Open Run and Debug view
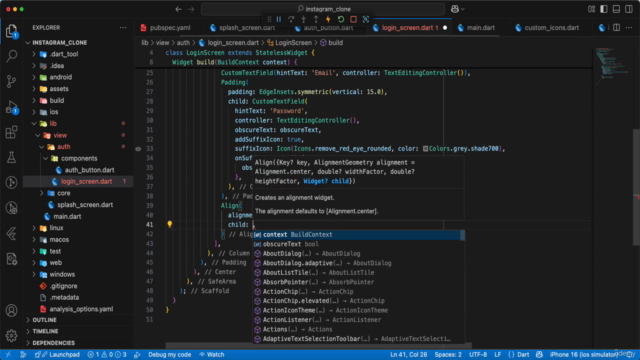640x360 pixels. pos(11,107)
